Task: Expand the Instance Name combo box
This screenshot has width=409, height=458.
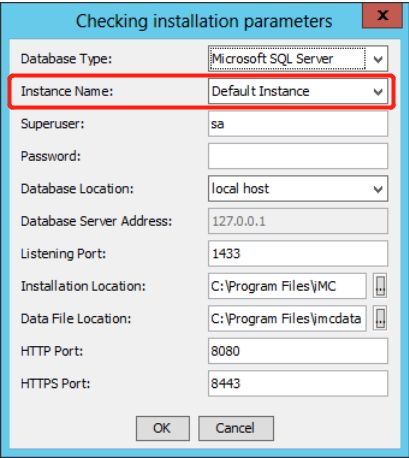Action: click(298, 91)
